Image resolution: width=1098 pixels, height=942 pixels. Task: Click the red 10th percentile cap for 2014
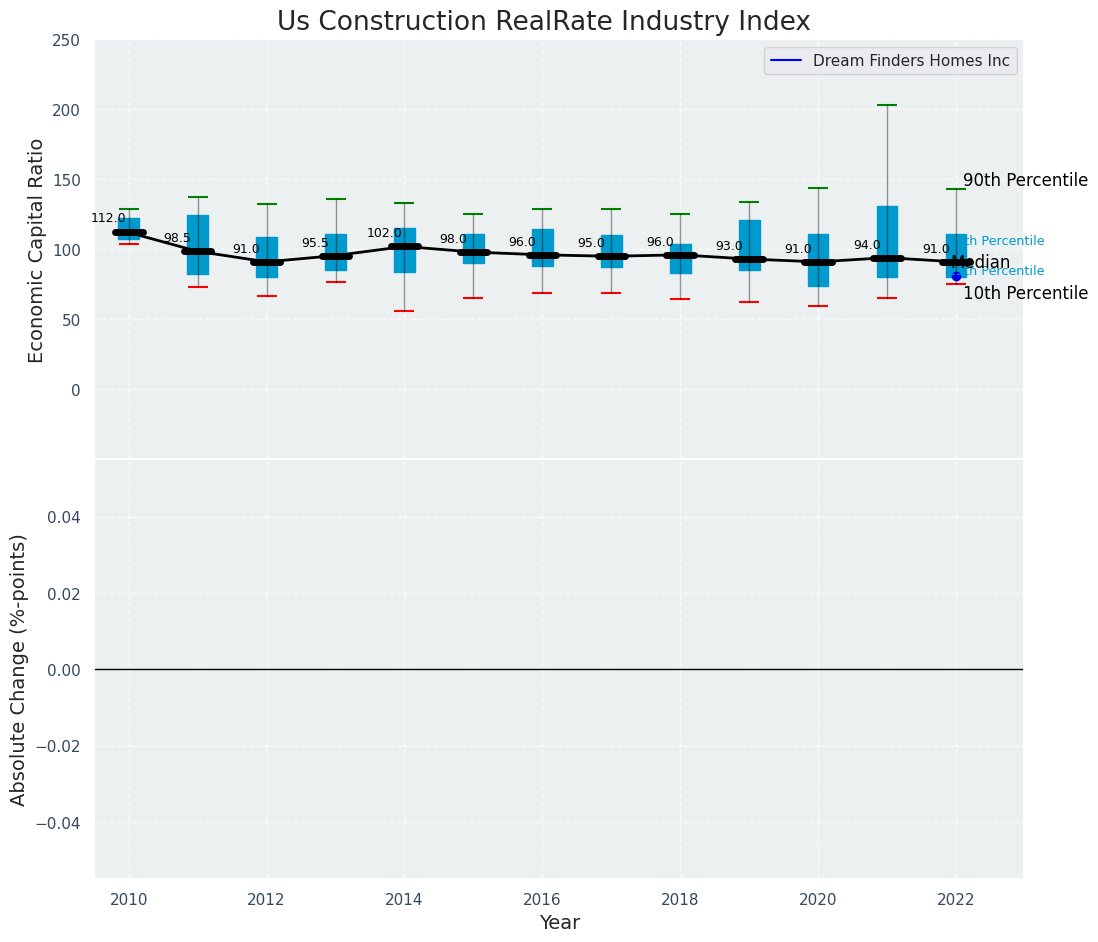404,311
